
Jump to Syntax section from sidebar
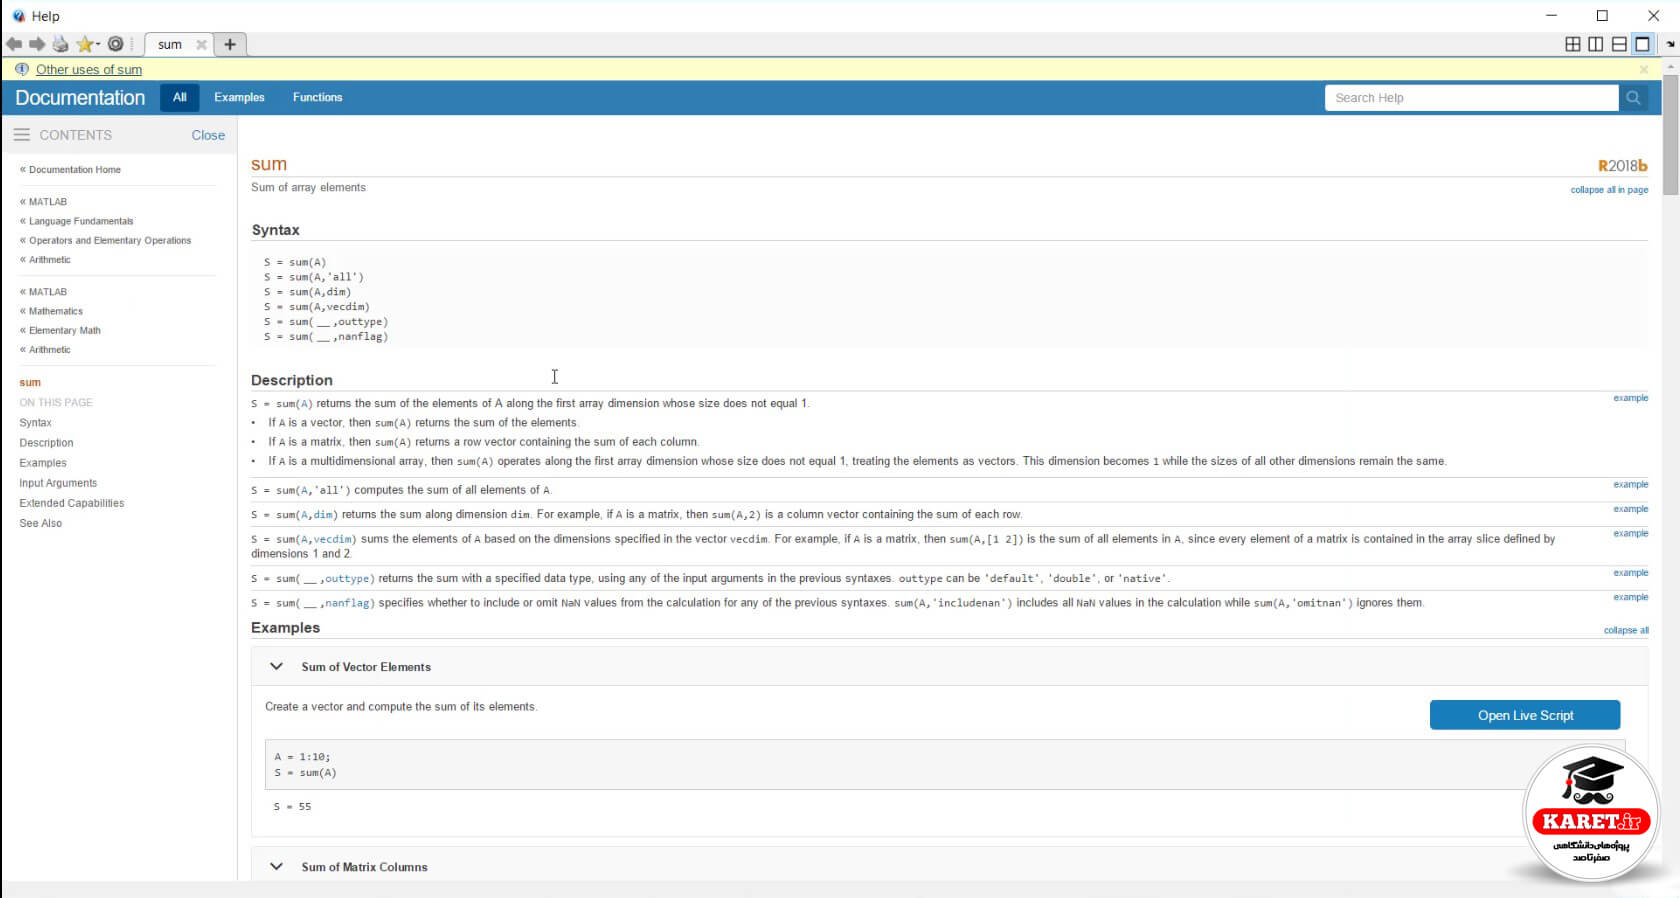tap(35, 423)
